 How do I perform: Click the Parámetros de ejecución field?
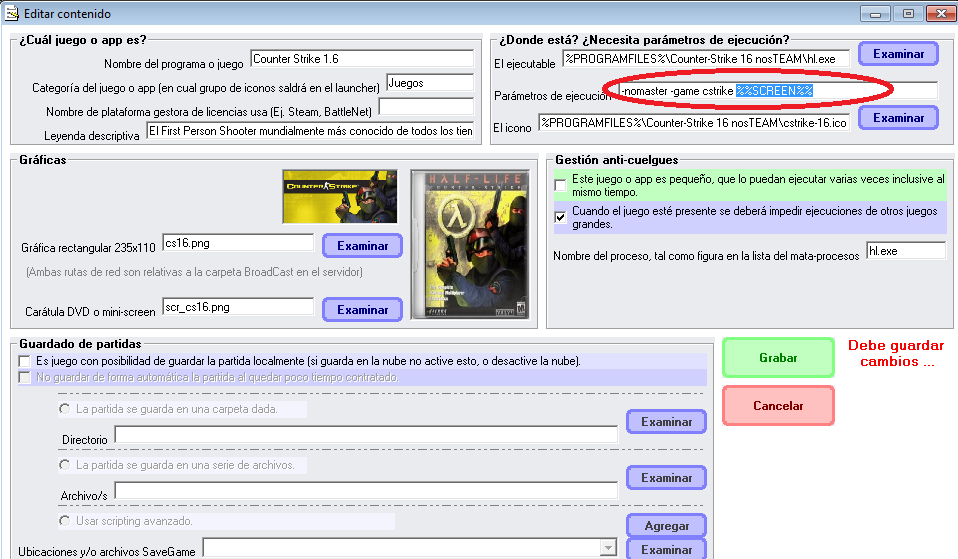point(778,90)
